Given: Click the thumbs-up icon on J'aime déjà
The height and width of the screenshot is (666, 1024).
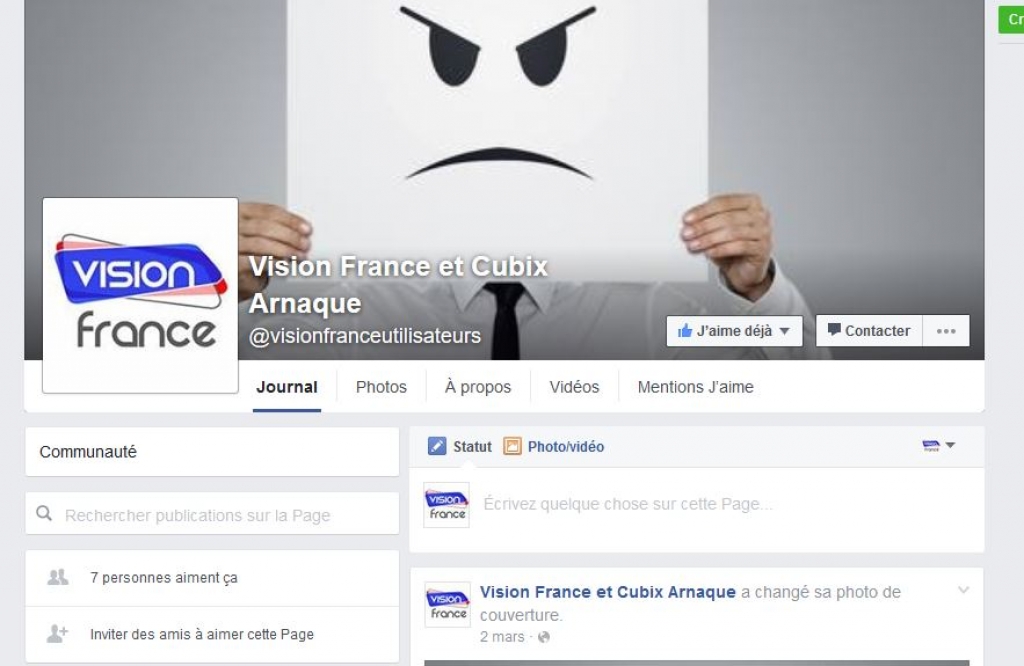Looking at the screenshot, I should coord(684,331).
